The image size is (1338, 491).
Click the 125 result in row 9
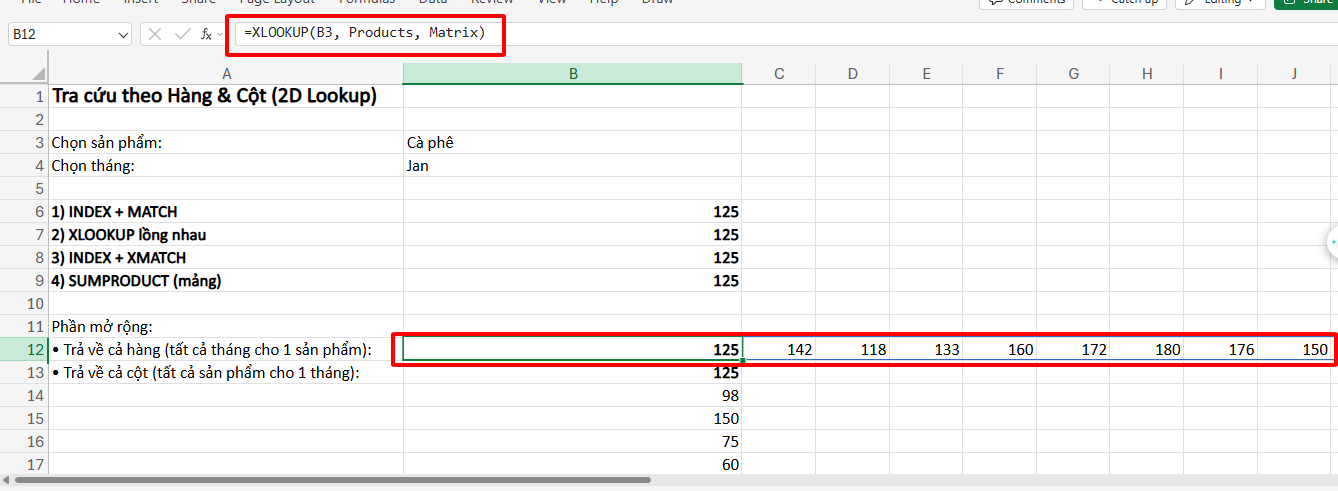573,281
